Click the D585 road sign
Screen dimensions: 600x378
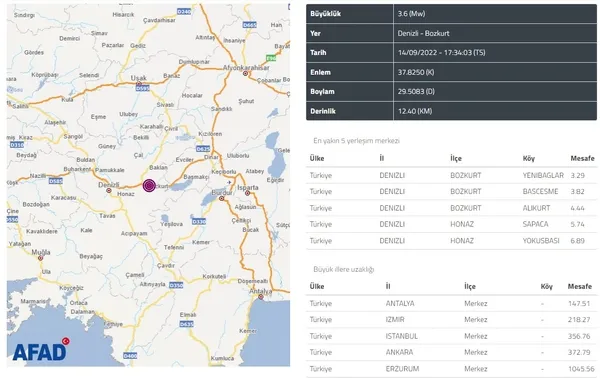click(55, 181)
